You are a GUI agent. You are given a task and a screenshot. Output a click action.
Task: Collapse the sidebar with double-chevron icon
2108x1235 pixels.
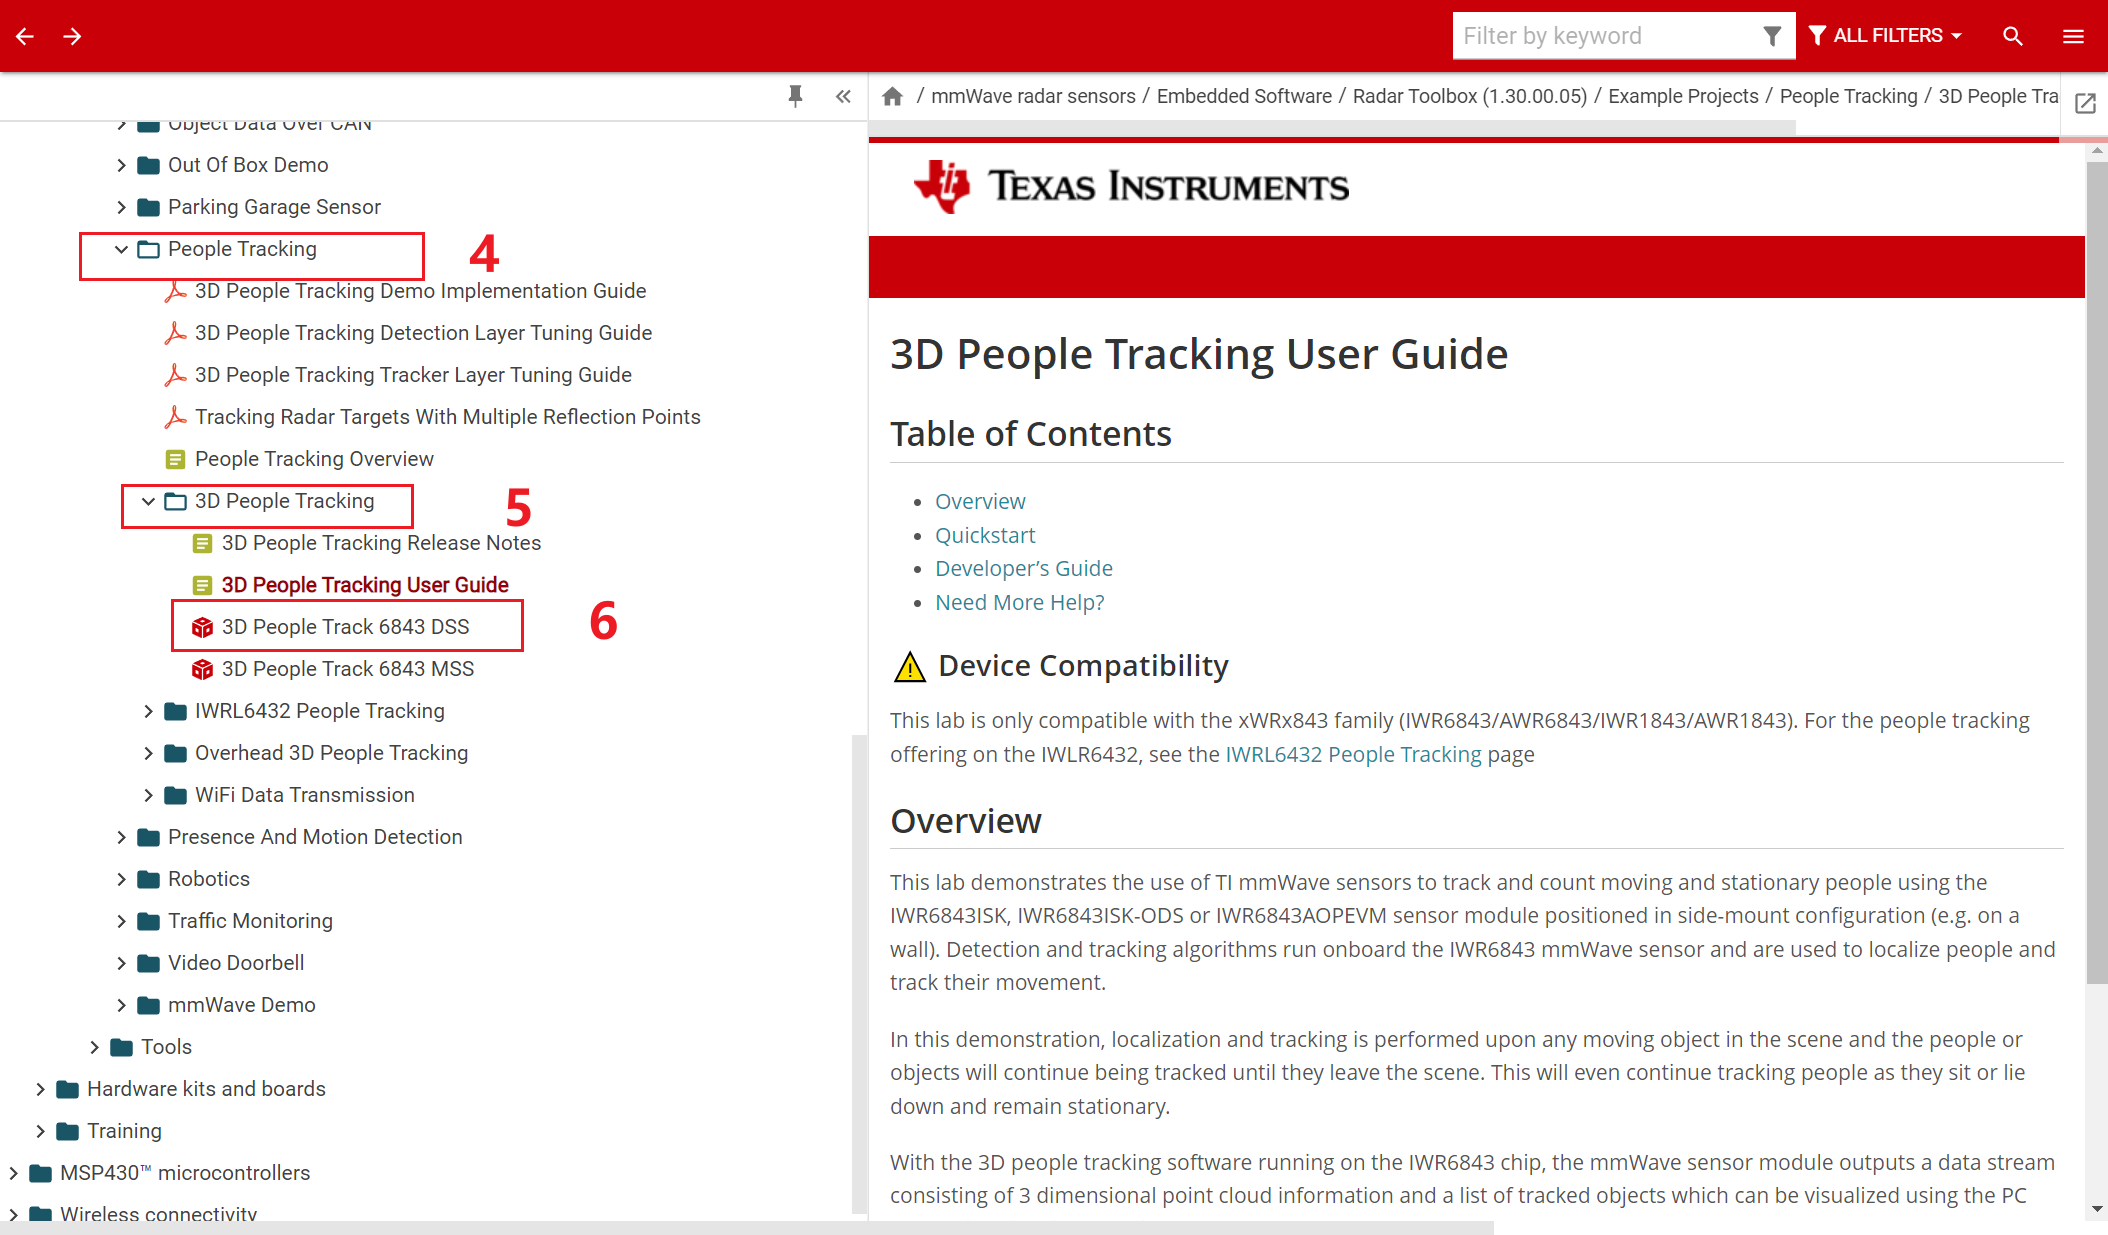click(x=843, y=96)
